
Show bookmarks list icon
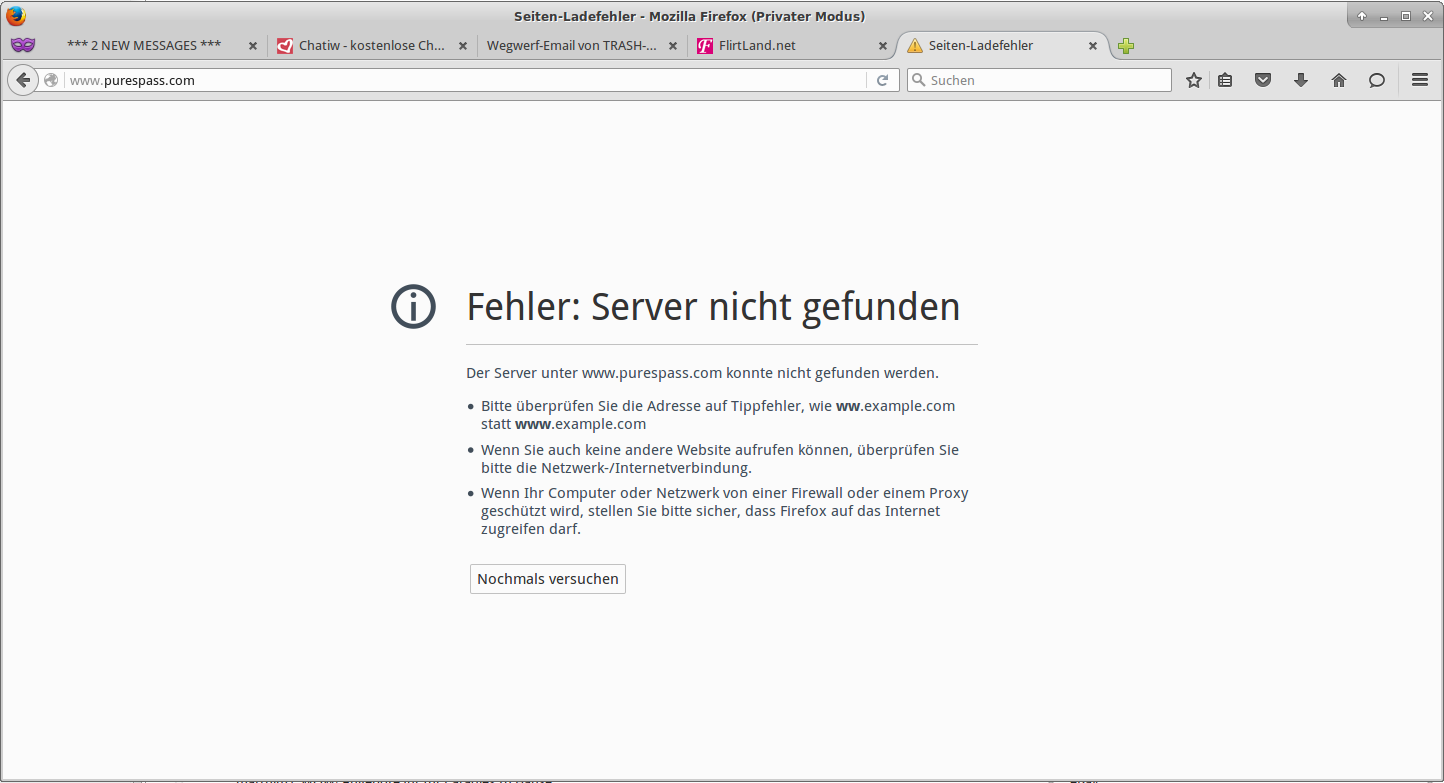coord(1225,80)
